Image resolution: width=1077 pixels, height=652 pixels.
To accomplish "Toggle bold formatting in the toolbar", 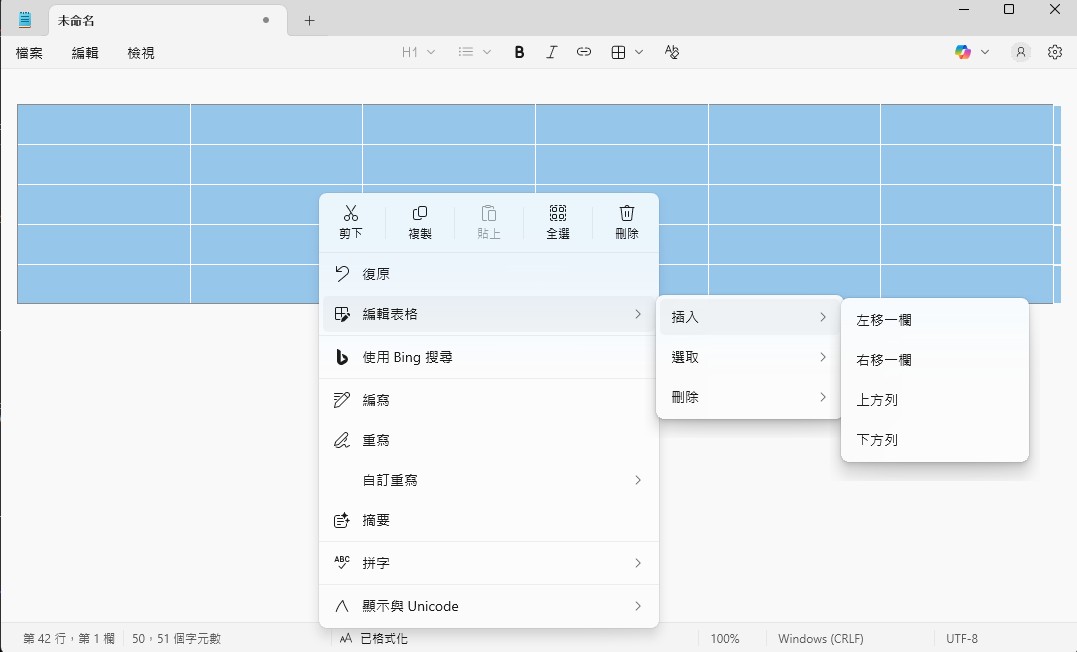I will point(519,51).
